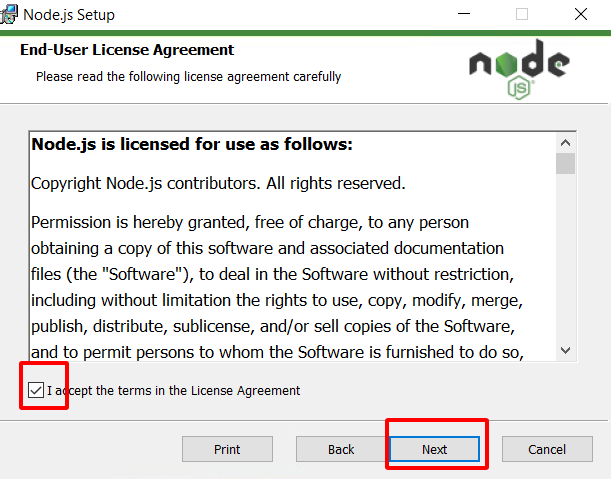This screenshot has width=611, height=479.
Task: Click the Node.js installer icon in title bar
Action: click(x=11, y=15)
